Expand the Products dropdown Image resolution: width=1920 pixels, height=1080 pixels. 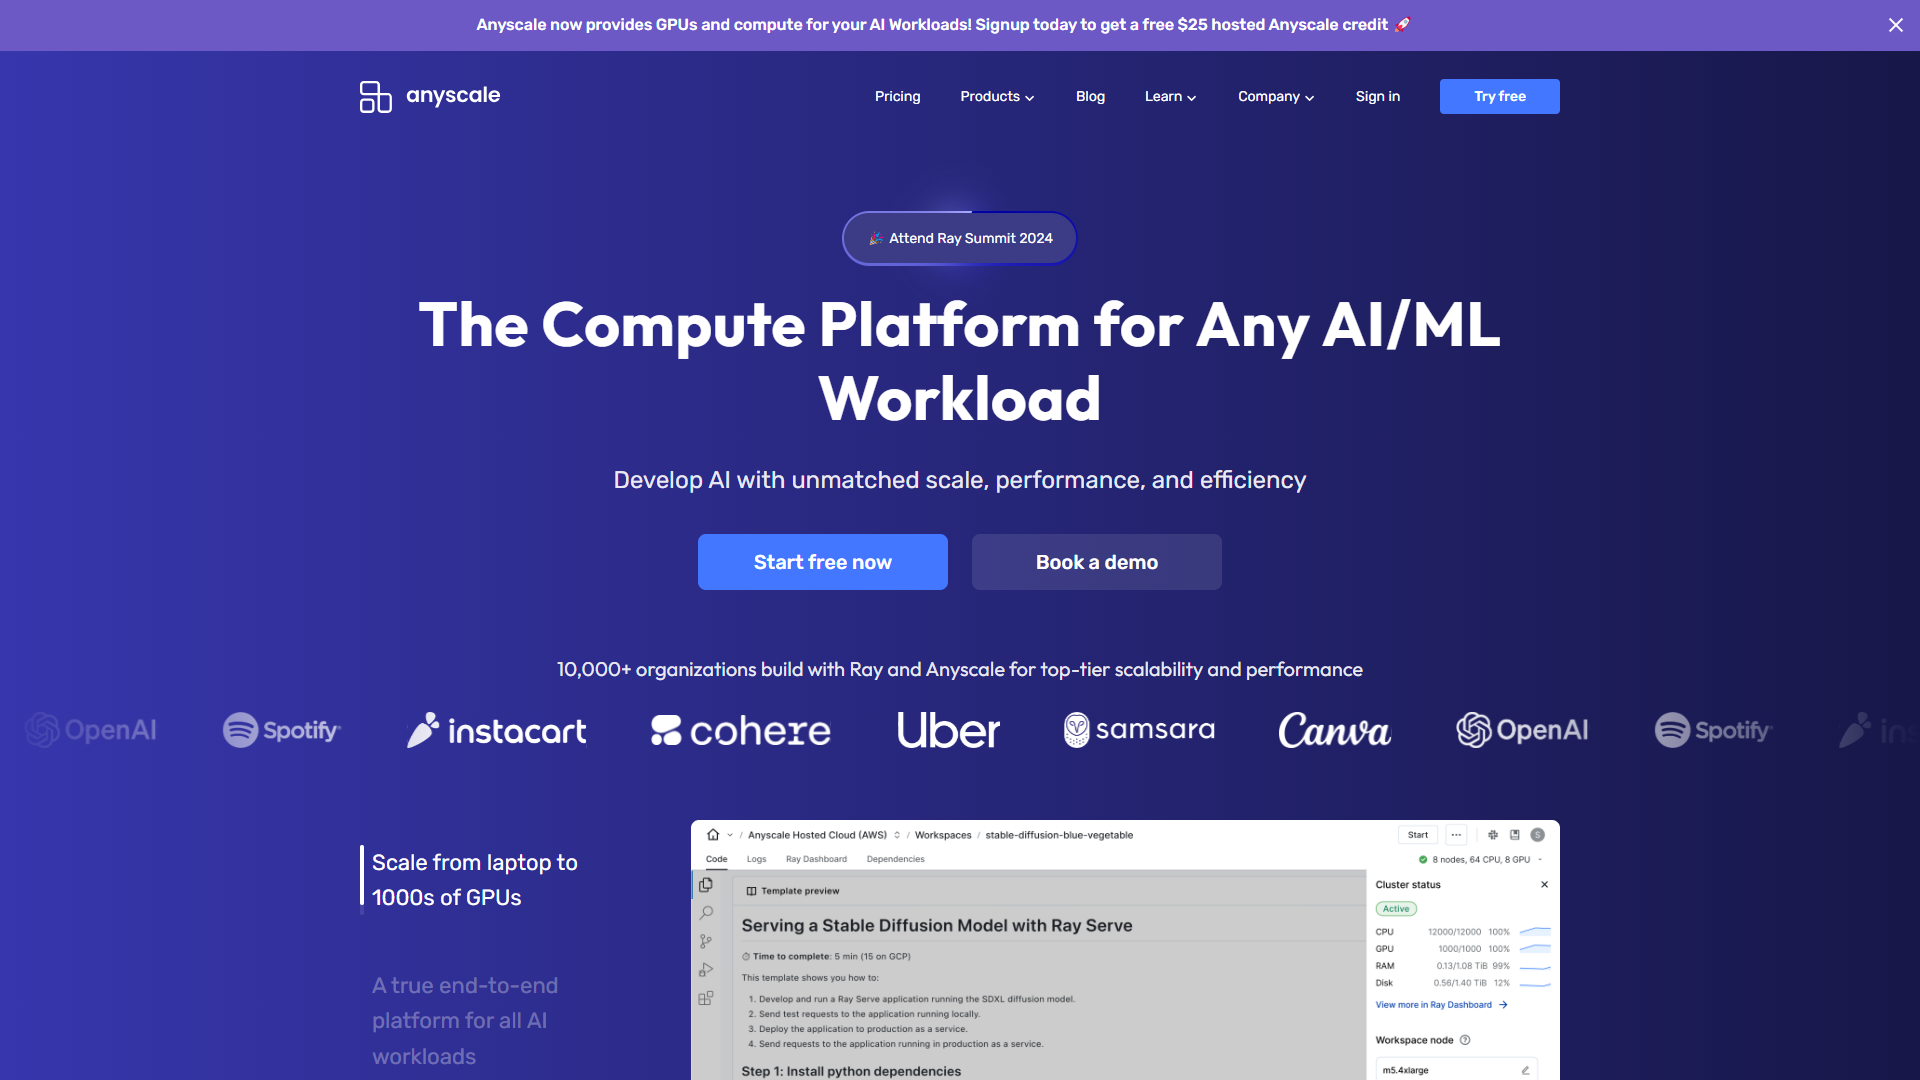pos(996,96)
